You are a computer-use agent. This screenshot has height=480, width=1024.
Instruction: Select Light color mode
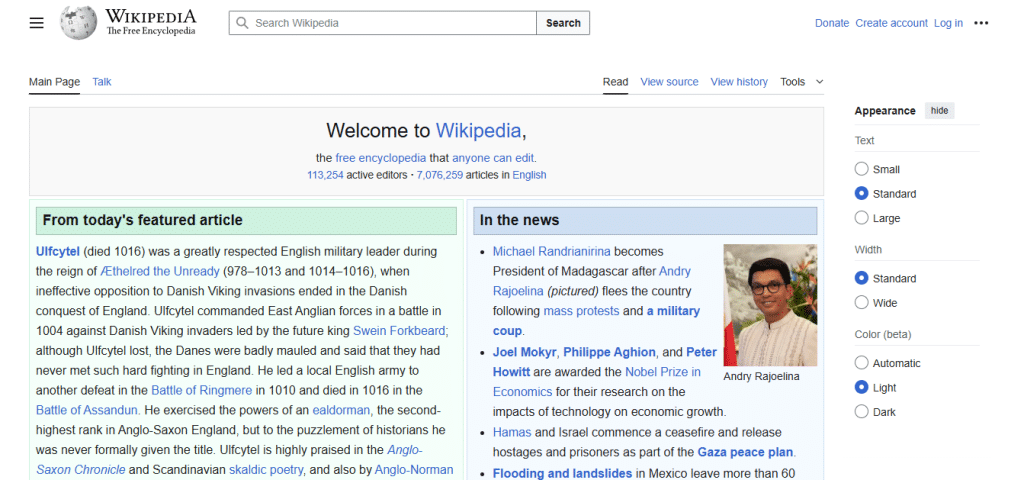tap(861, 387)
